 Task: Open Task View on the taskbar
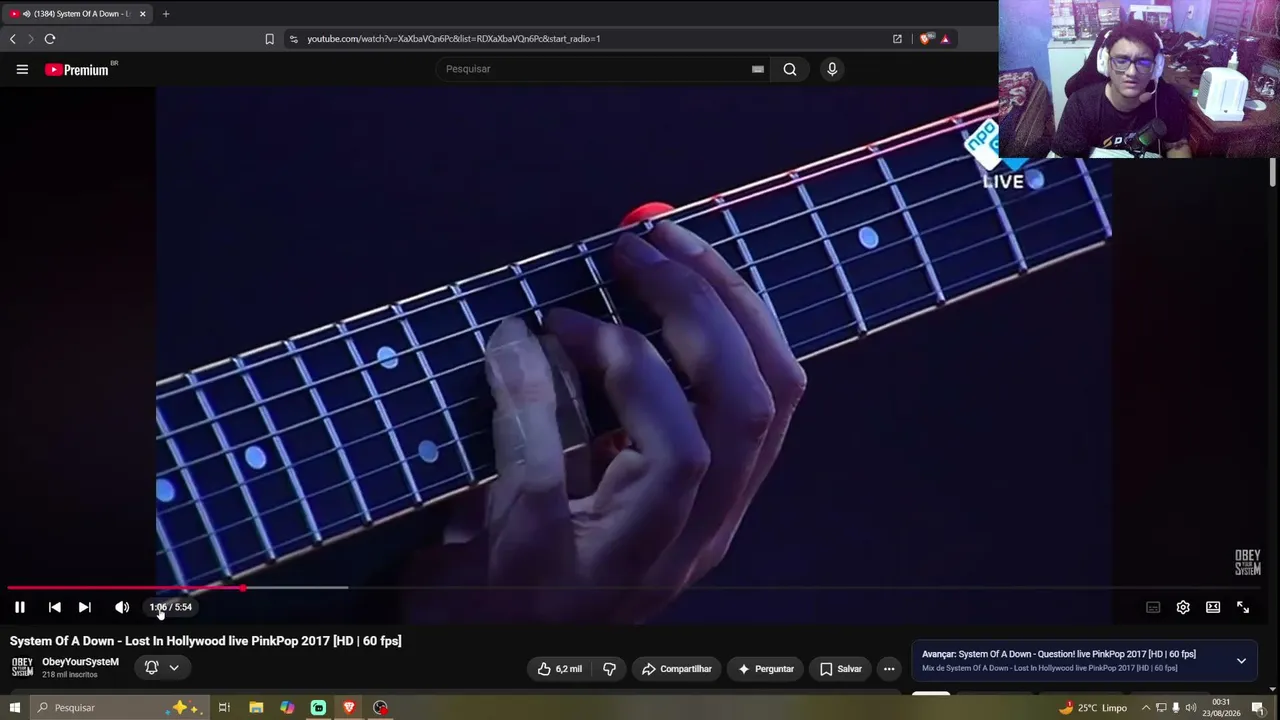[224, 708]
